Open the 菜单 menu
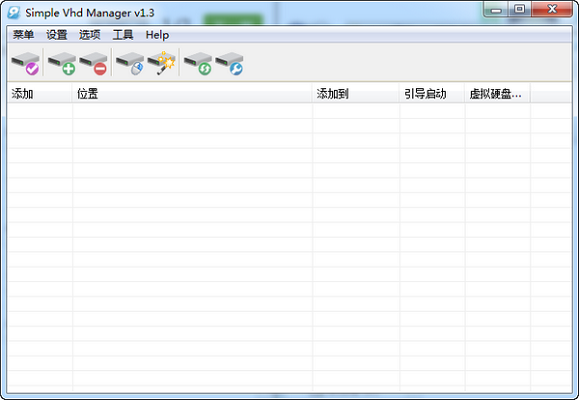579x400 pixels. click(23, 35)
